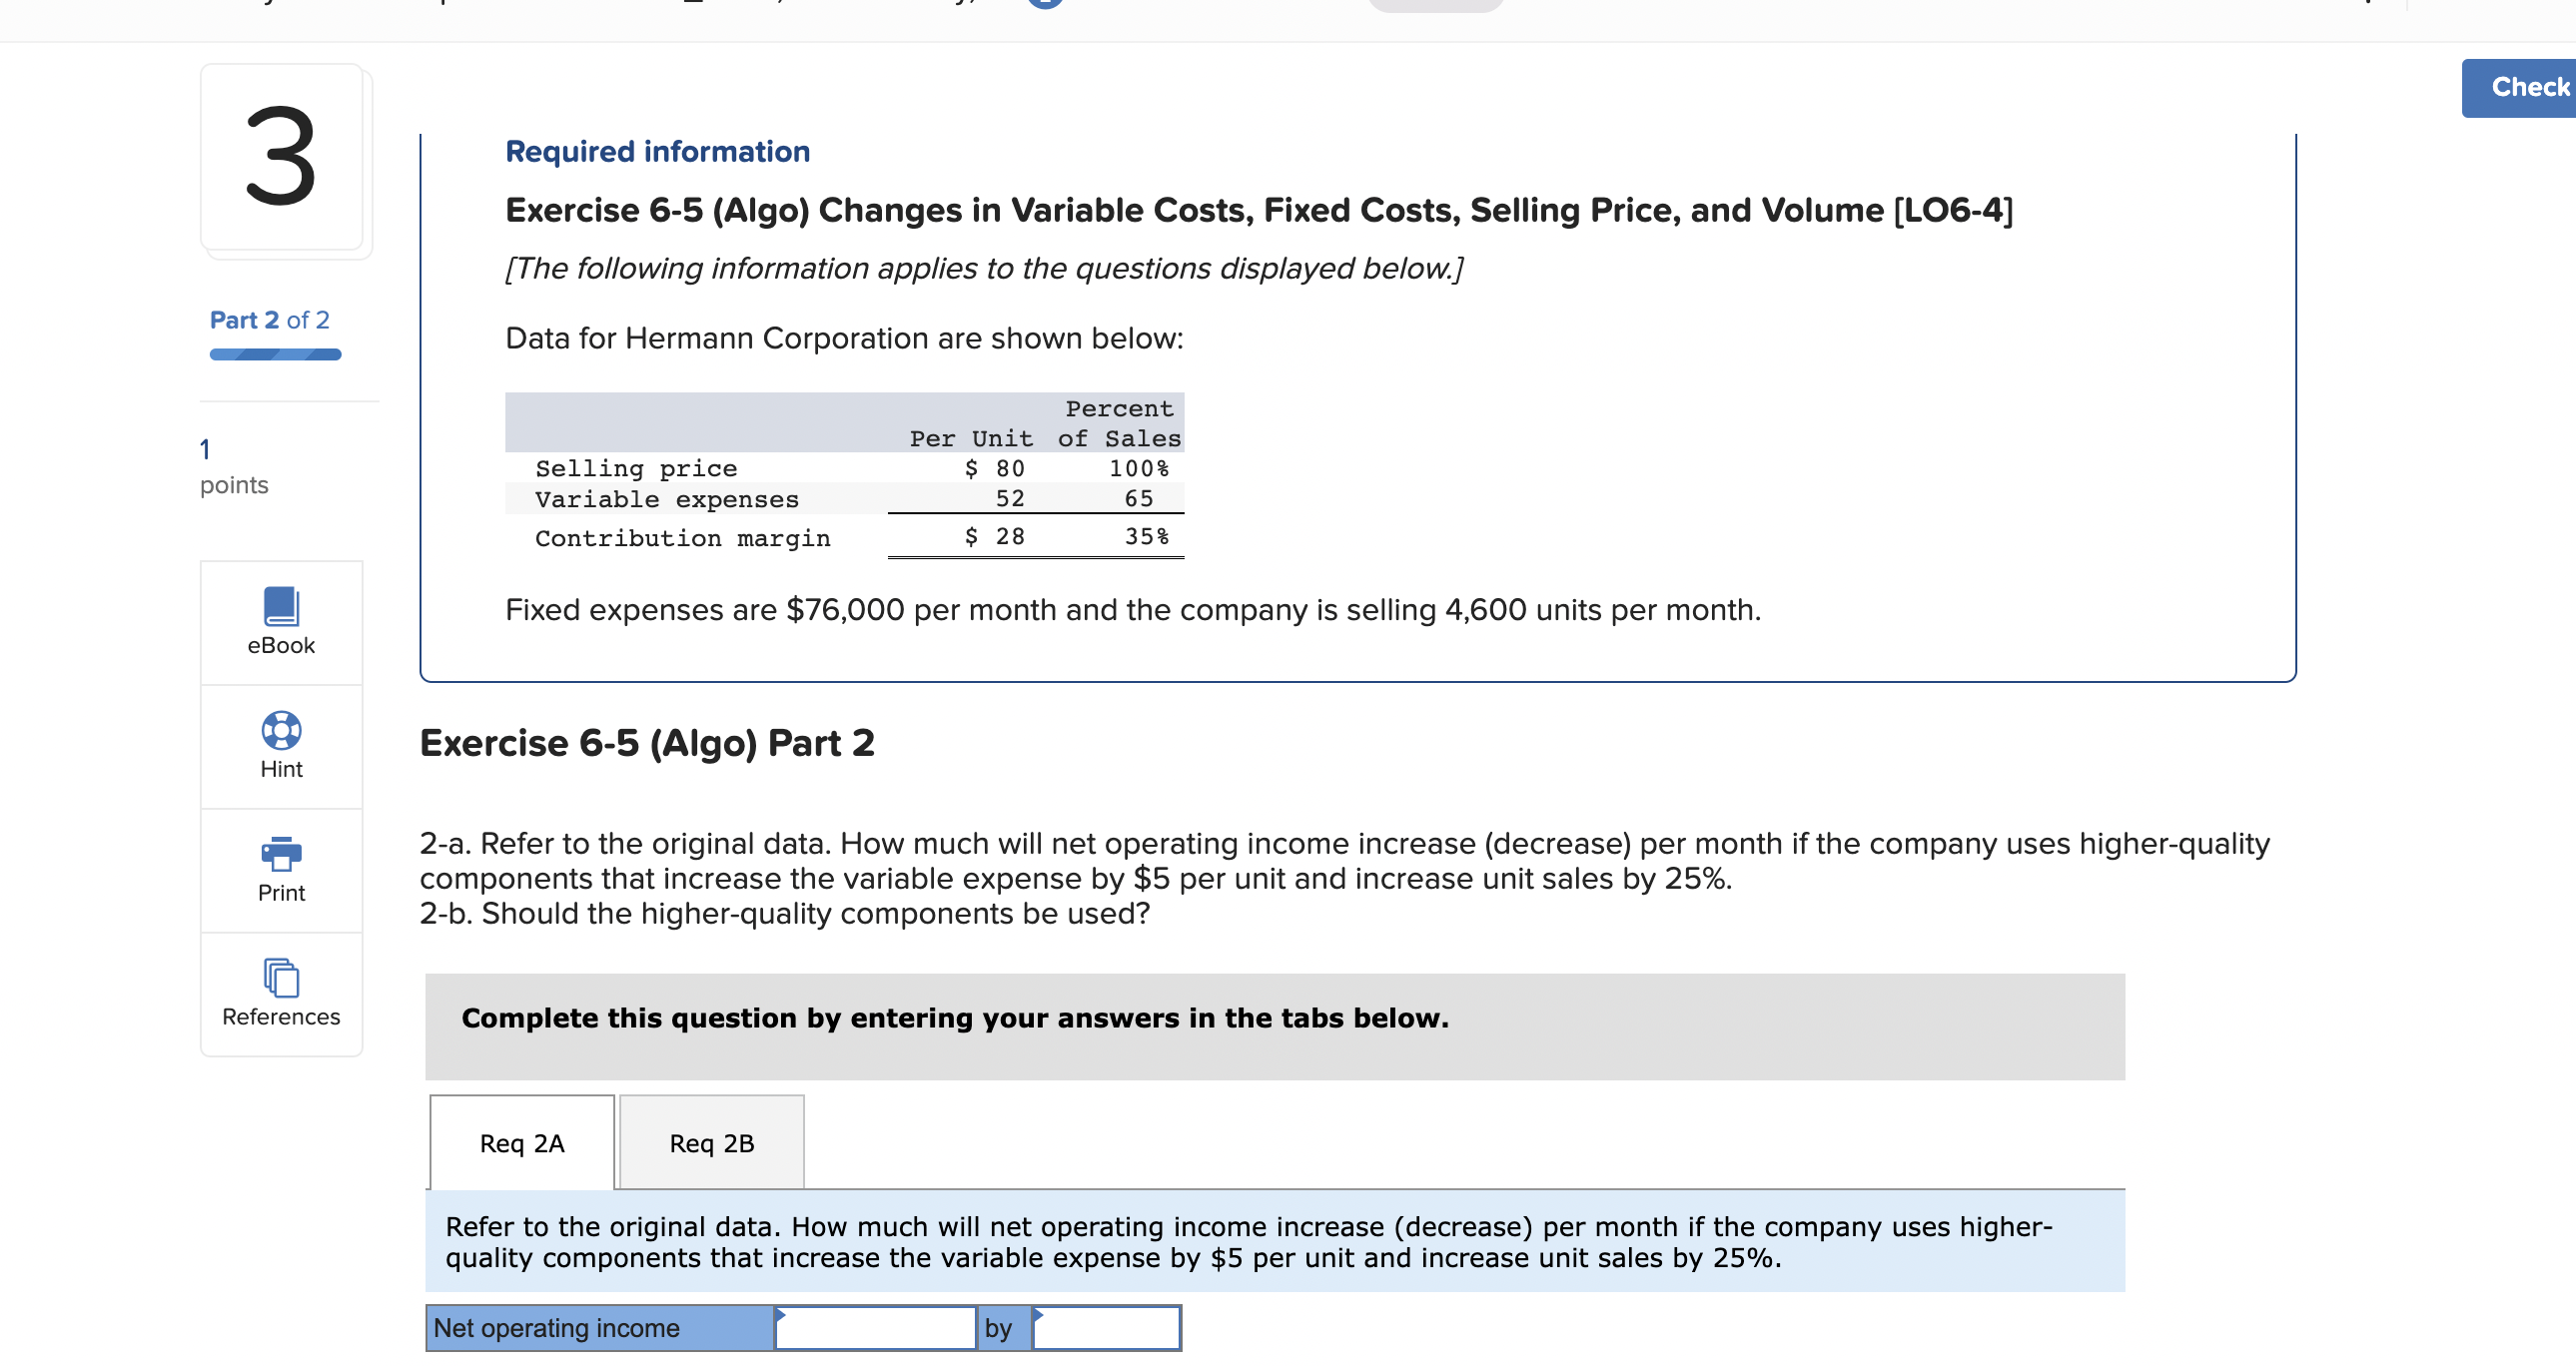Viewport: 2576px width, 1366px height.
Task: Open the References panel
Action: [280, 995]
